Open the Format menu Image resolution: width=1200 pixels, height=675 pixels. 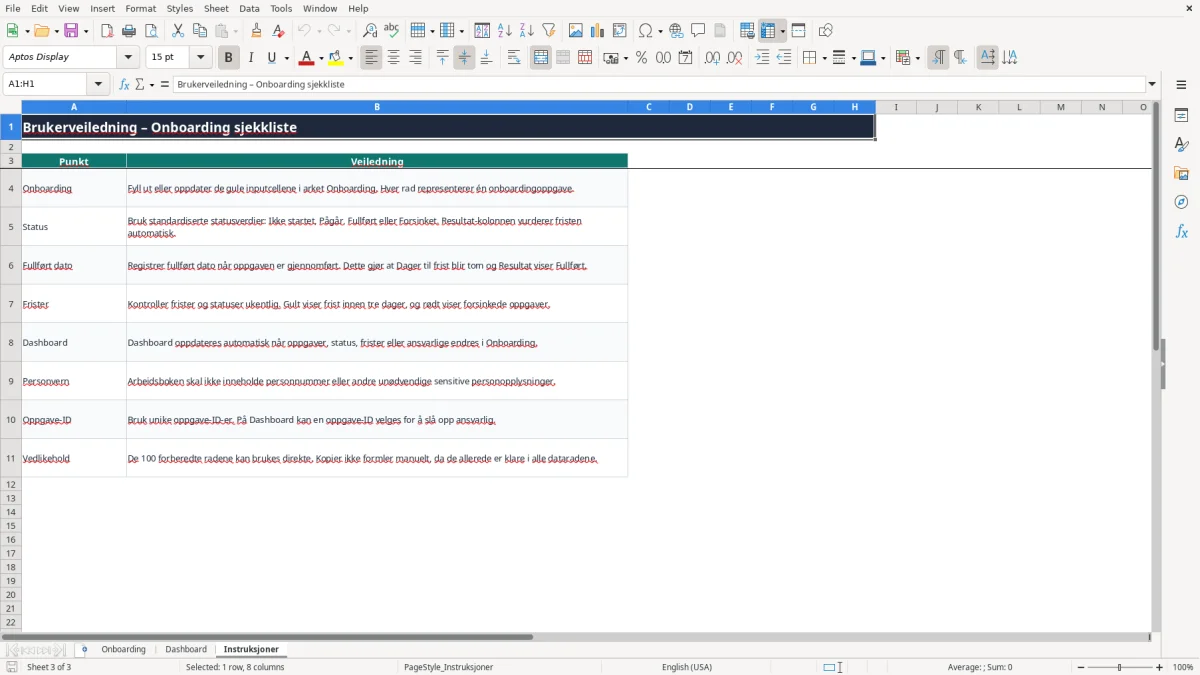point(140,8)
